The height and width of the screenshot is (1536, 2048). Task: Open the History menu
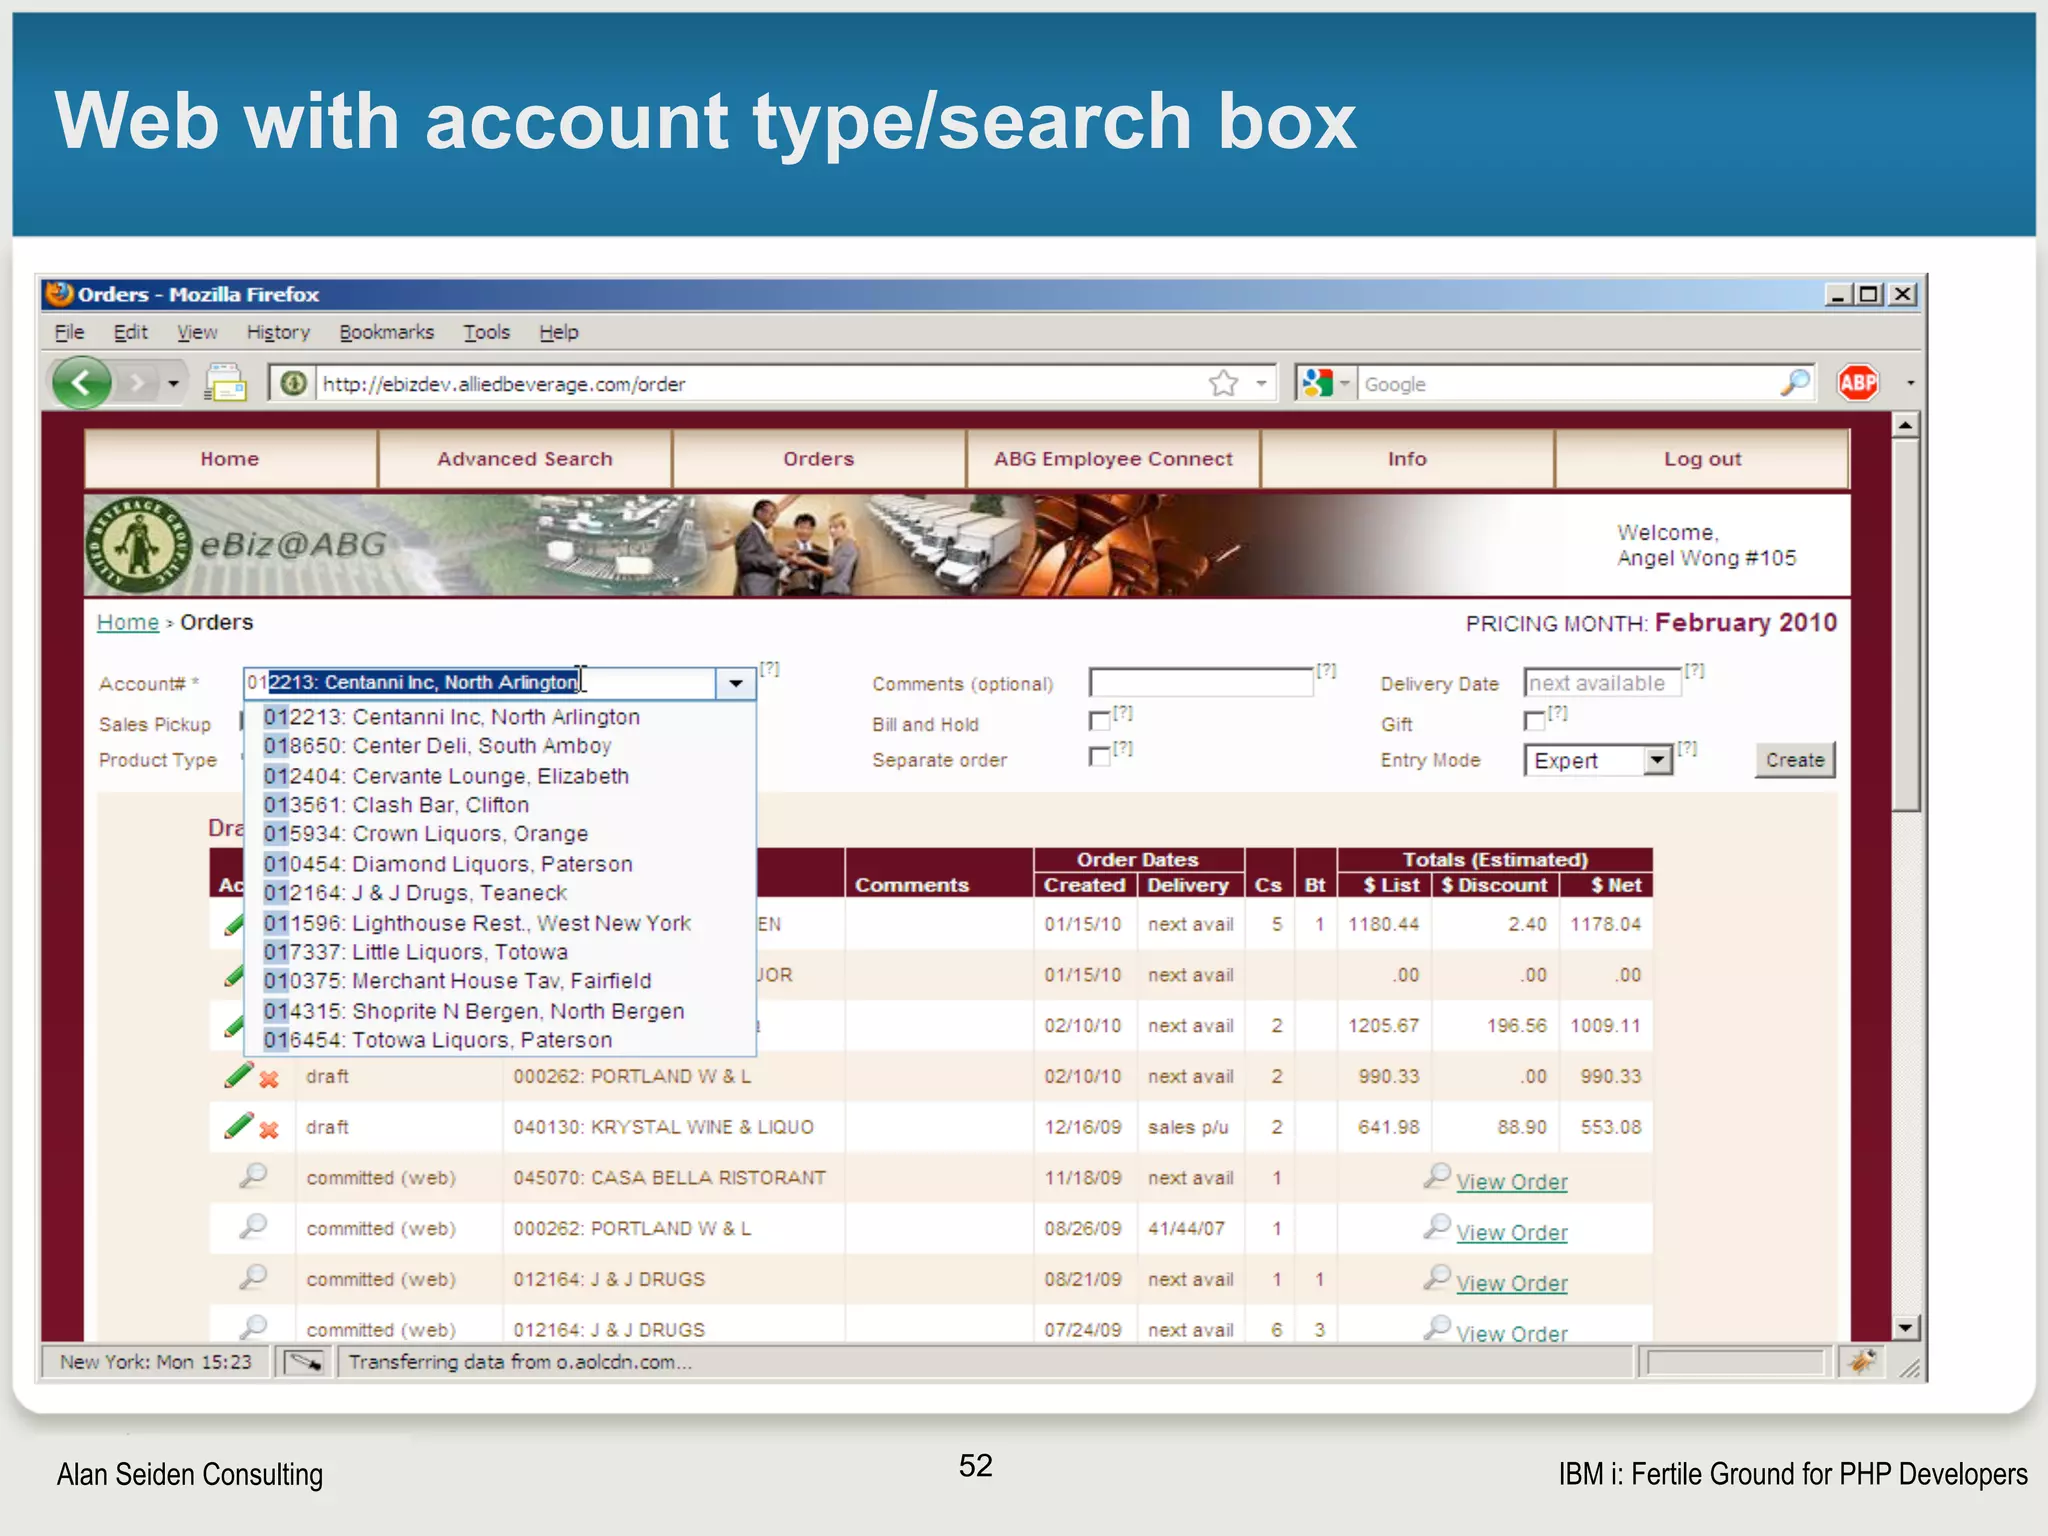coord(278,332)
